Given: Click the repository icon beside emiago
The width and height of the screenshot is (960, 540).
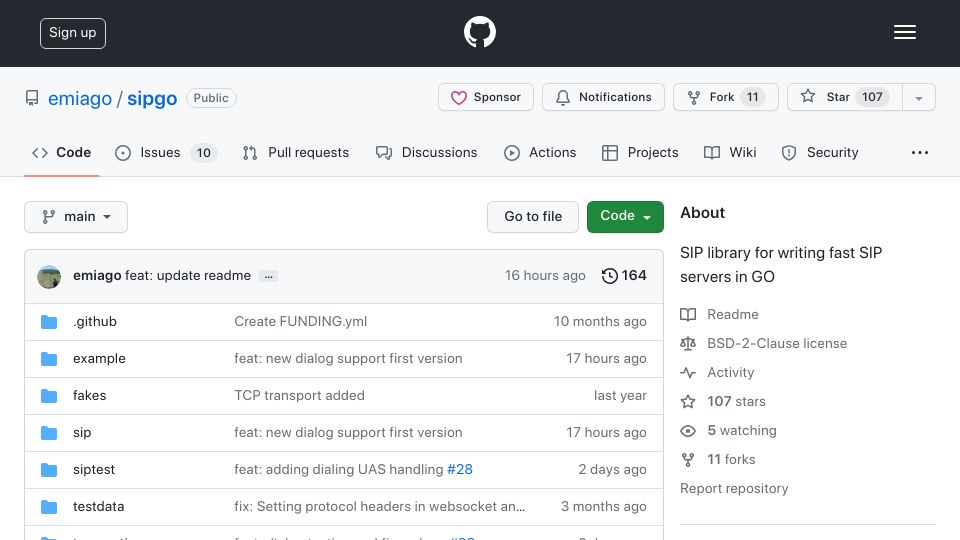Looking at the screenshot, I should pos(32,98).
